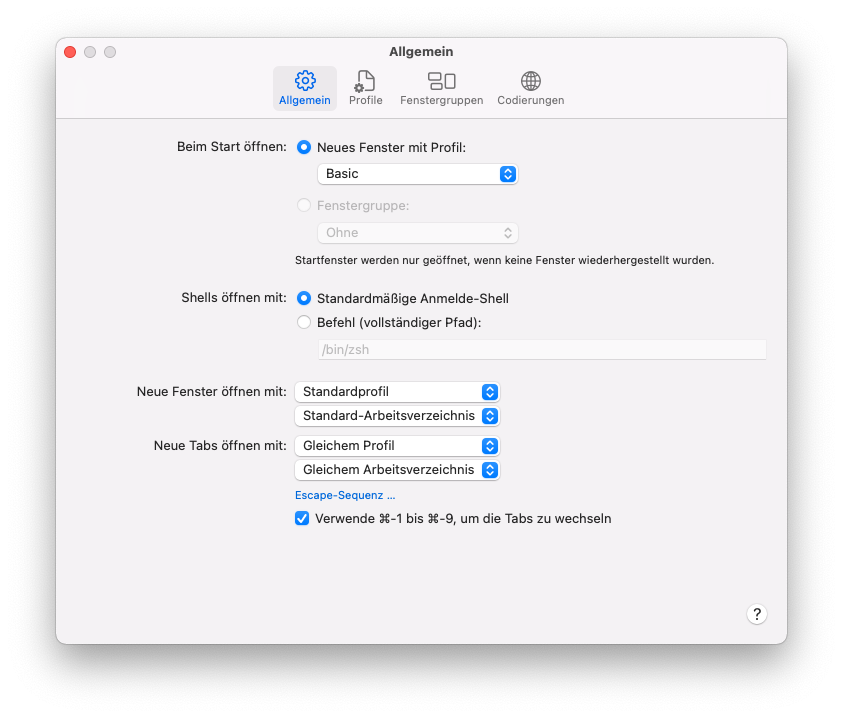Click the 'Allgemein' window title text

coord(421,52)
